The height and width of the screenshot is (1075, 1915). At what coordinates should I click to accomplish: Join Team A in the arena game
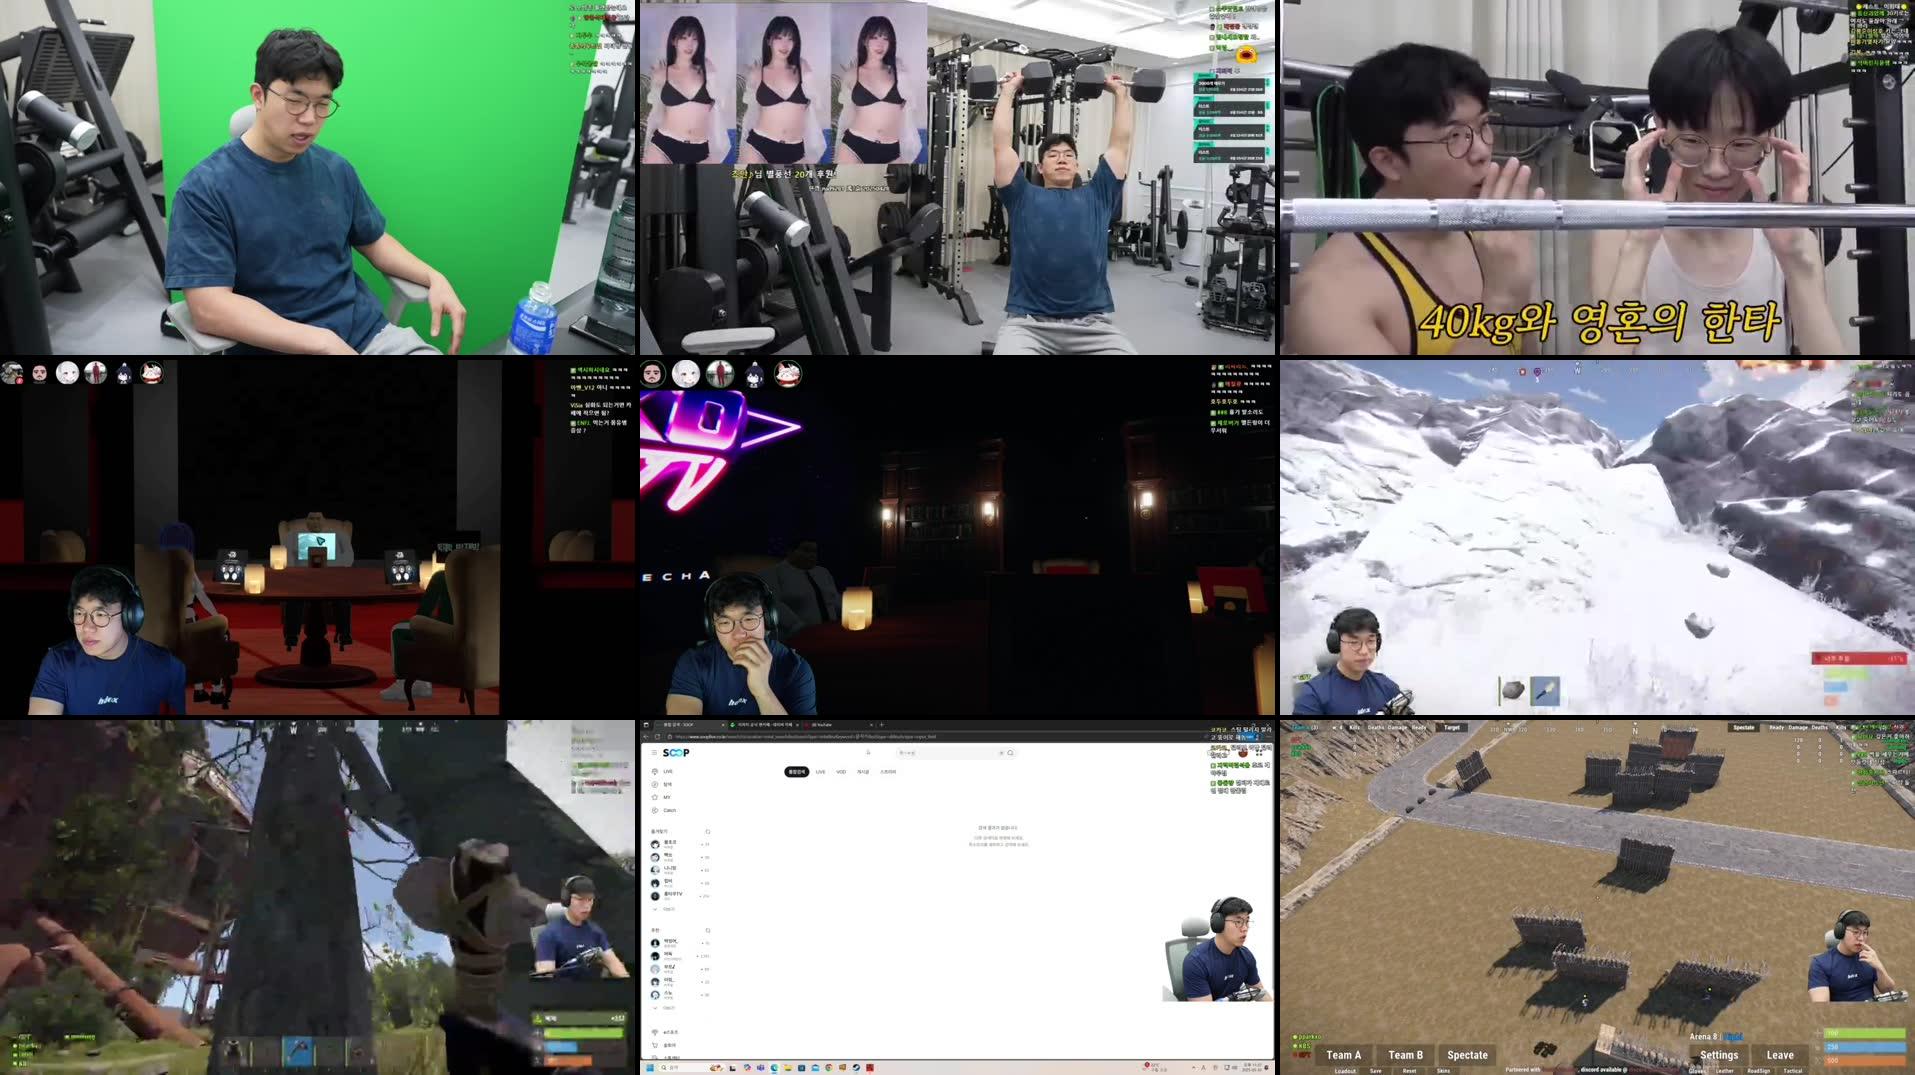click(1344, 1055)
